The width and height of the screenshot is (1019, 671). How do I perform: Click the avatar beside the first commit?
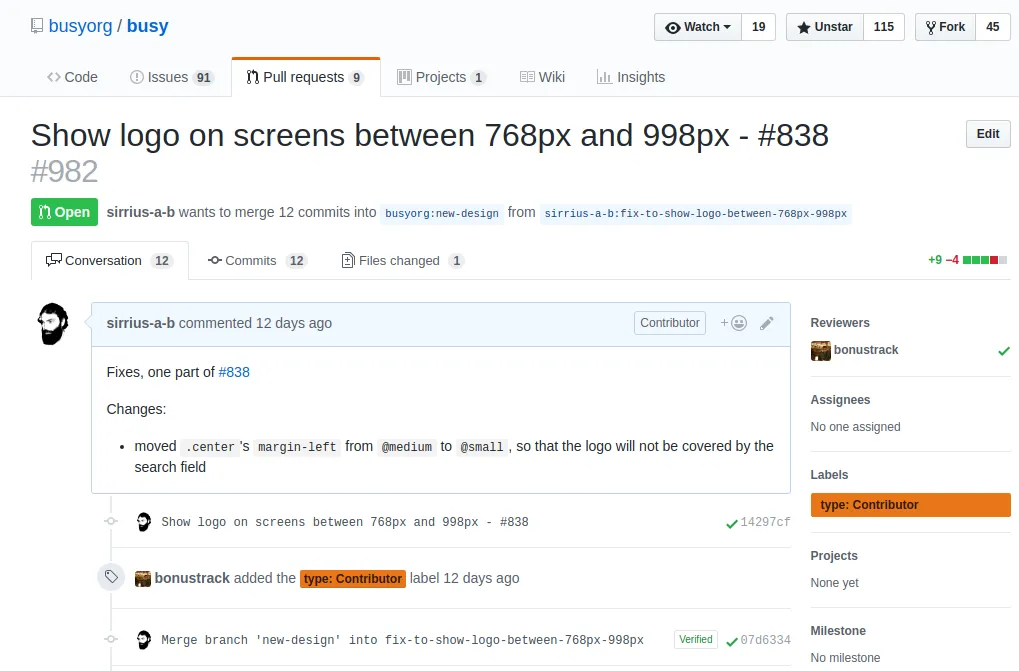(144, 522)
